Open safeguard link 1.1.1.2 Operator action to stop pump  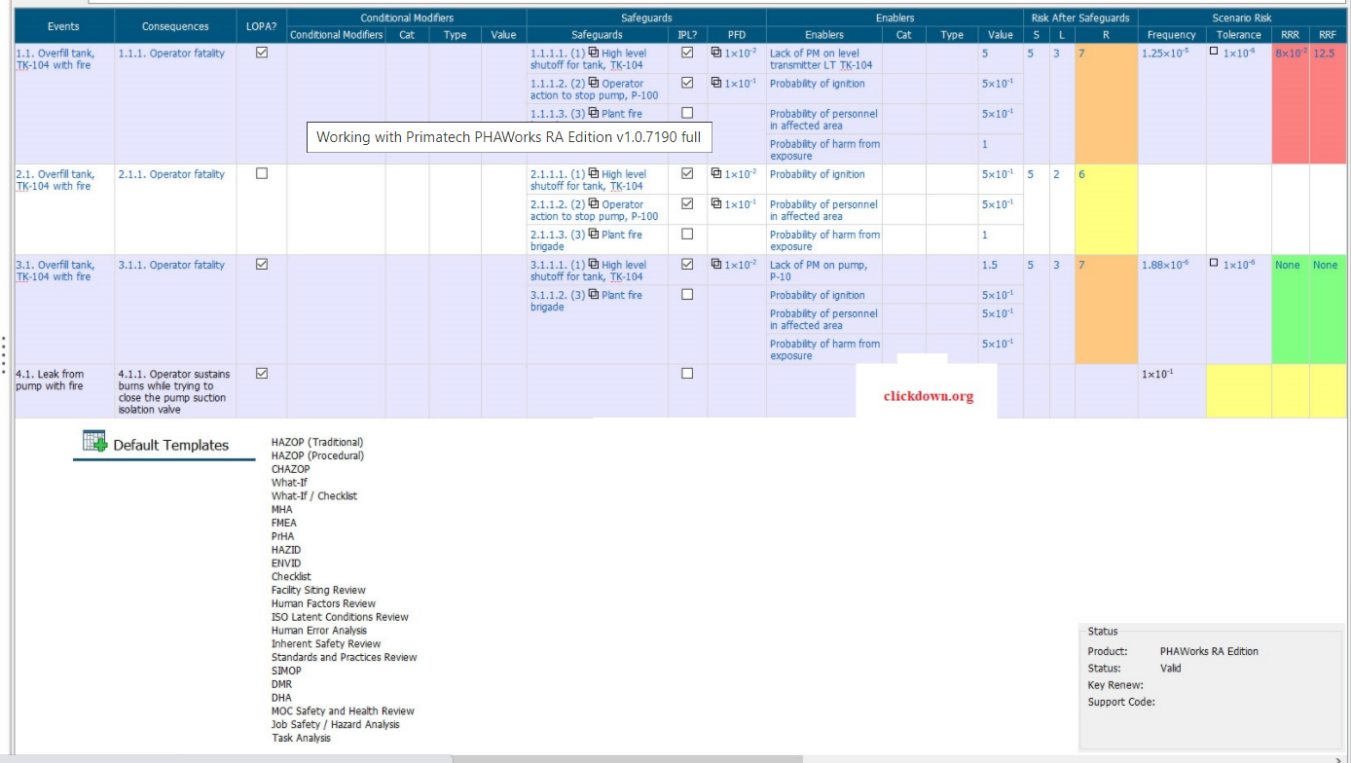coord(594,90)
